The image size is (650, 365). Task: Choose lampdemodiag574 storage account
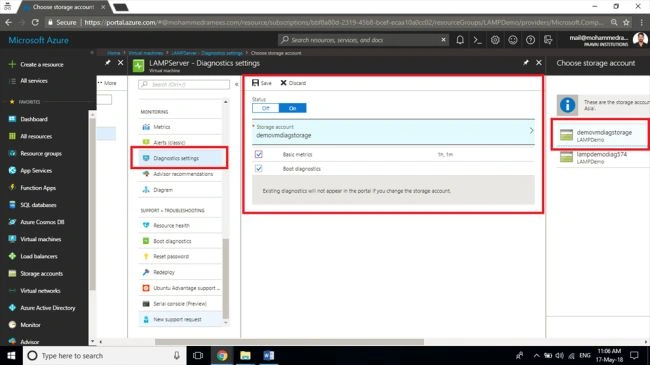(x=601, y=158)
